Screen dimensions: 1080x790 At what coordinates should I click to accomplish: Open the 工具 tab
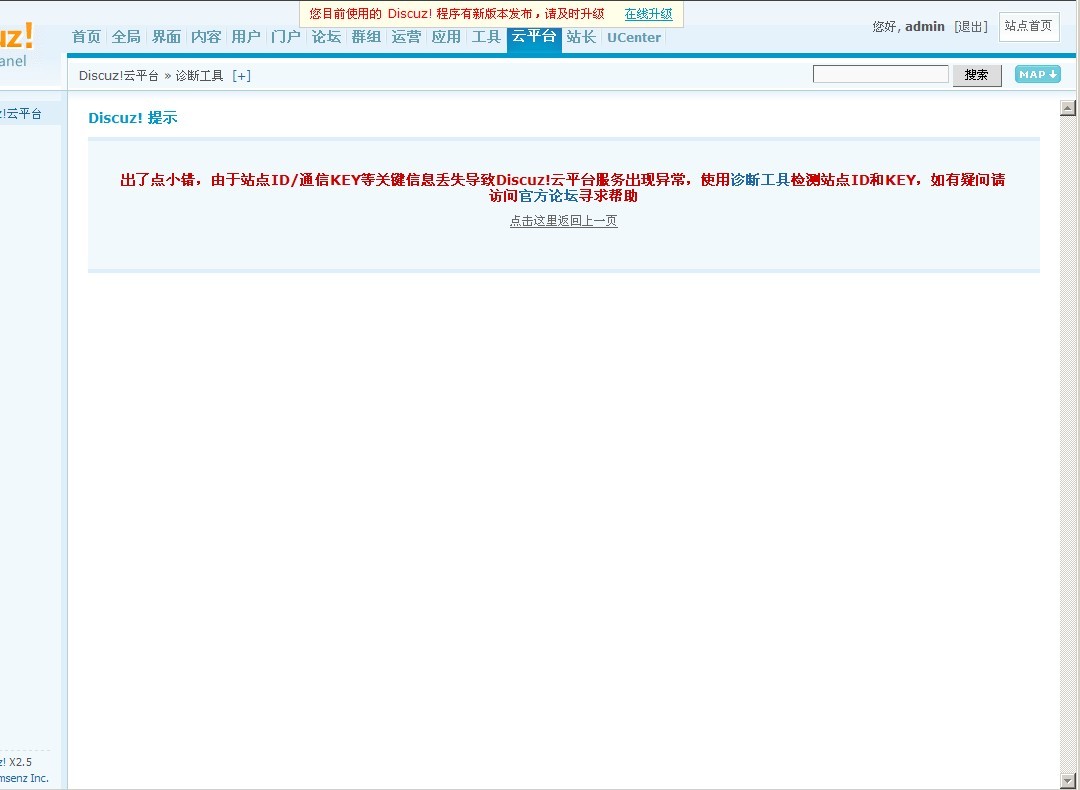tap(486, 37)
